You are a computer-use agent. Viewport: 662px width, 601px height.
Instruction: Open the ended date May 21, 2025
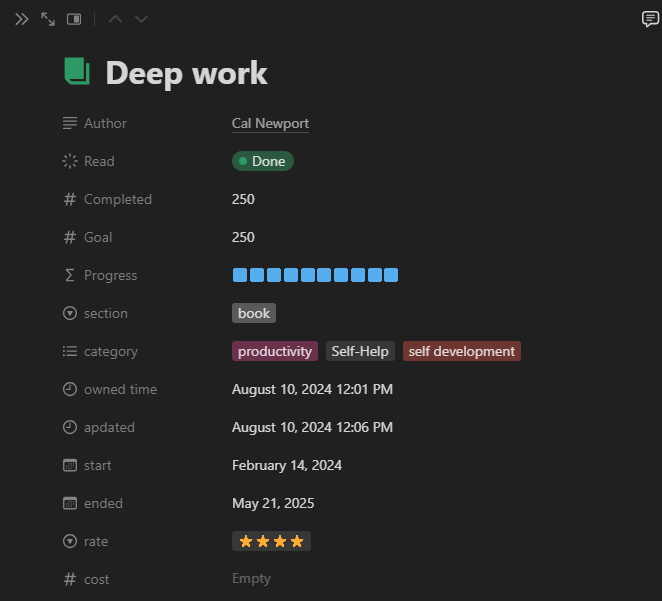tap(272, 503)
